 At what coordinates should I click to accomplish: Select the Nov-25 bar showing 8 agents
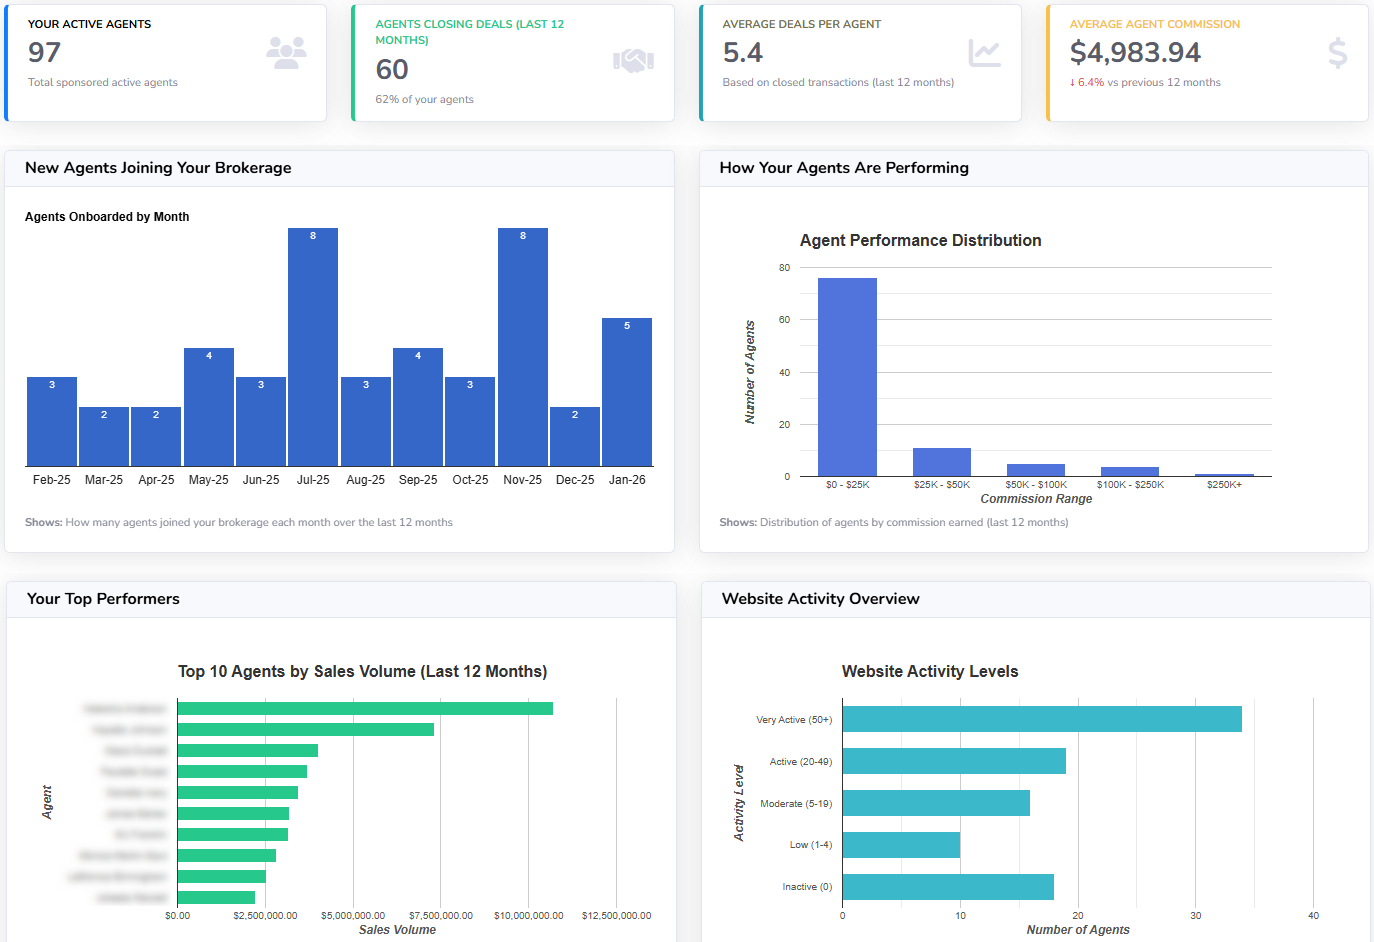pos(522,350)
